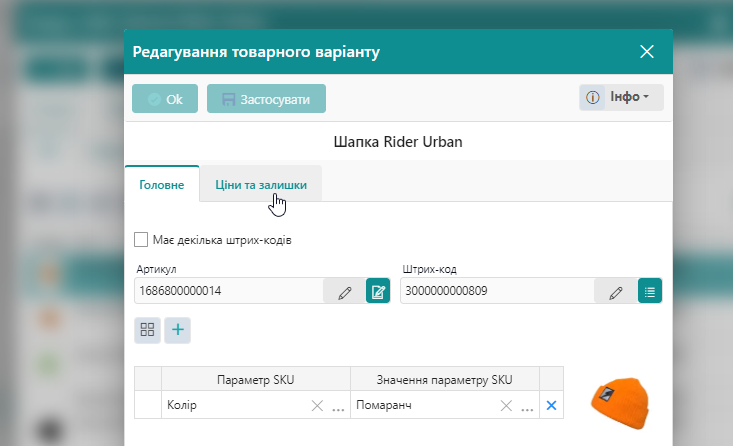Clear the Колір parameter value

coord(317,406)
